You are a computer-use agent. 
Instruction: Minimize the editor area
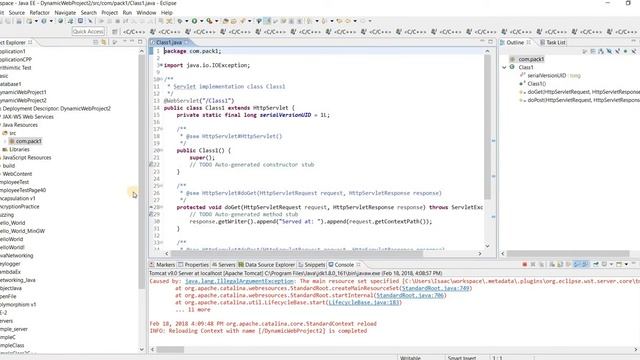[x=482, y=42]
